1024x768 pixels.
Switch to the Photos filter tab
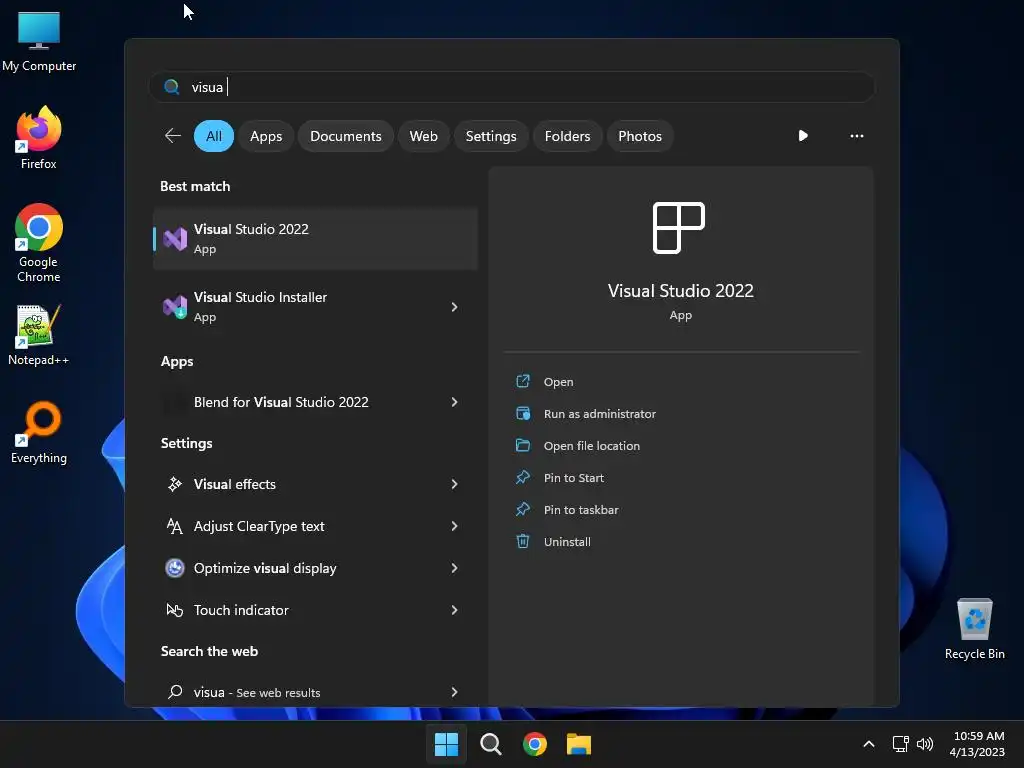click(x=639, y=136)
